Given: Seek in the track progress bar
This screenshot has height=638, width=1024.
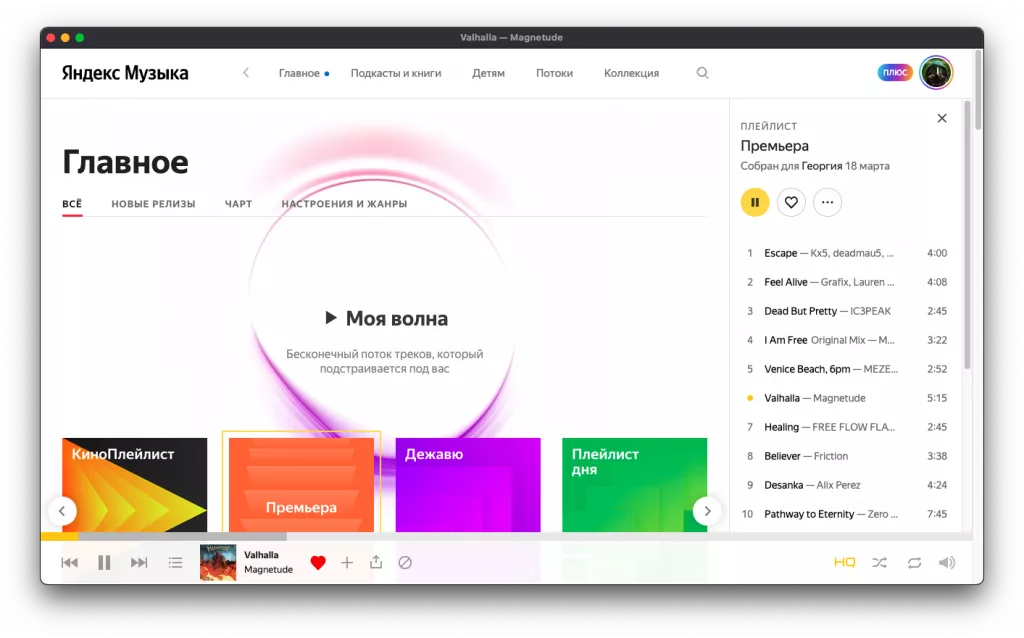Looking at the screenshot, I should 507,536.
